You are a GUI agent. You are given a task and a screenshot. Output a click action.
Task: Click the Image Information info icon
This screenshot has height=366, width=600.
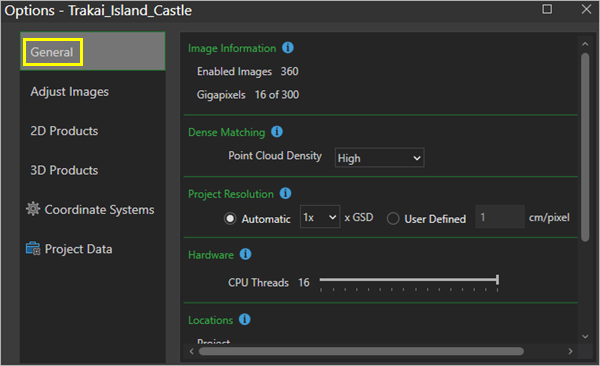[288, 48]
